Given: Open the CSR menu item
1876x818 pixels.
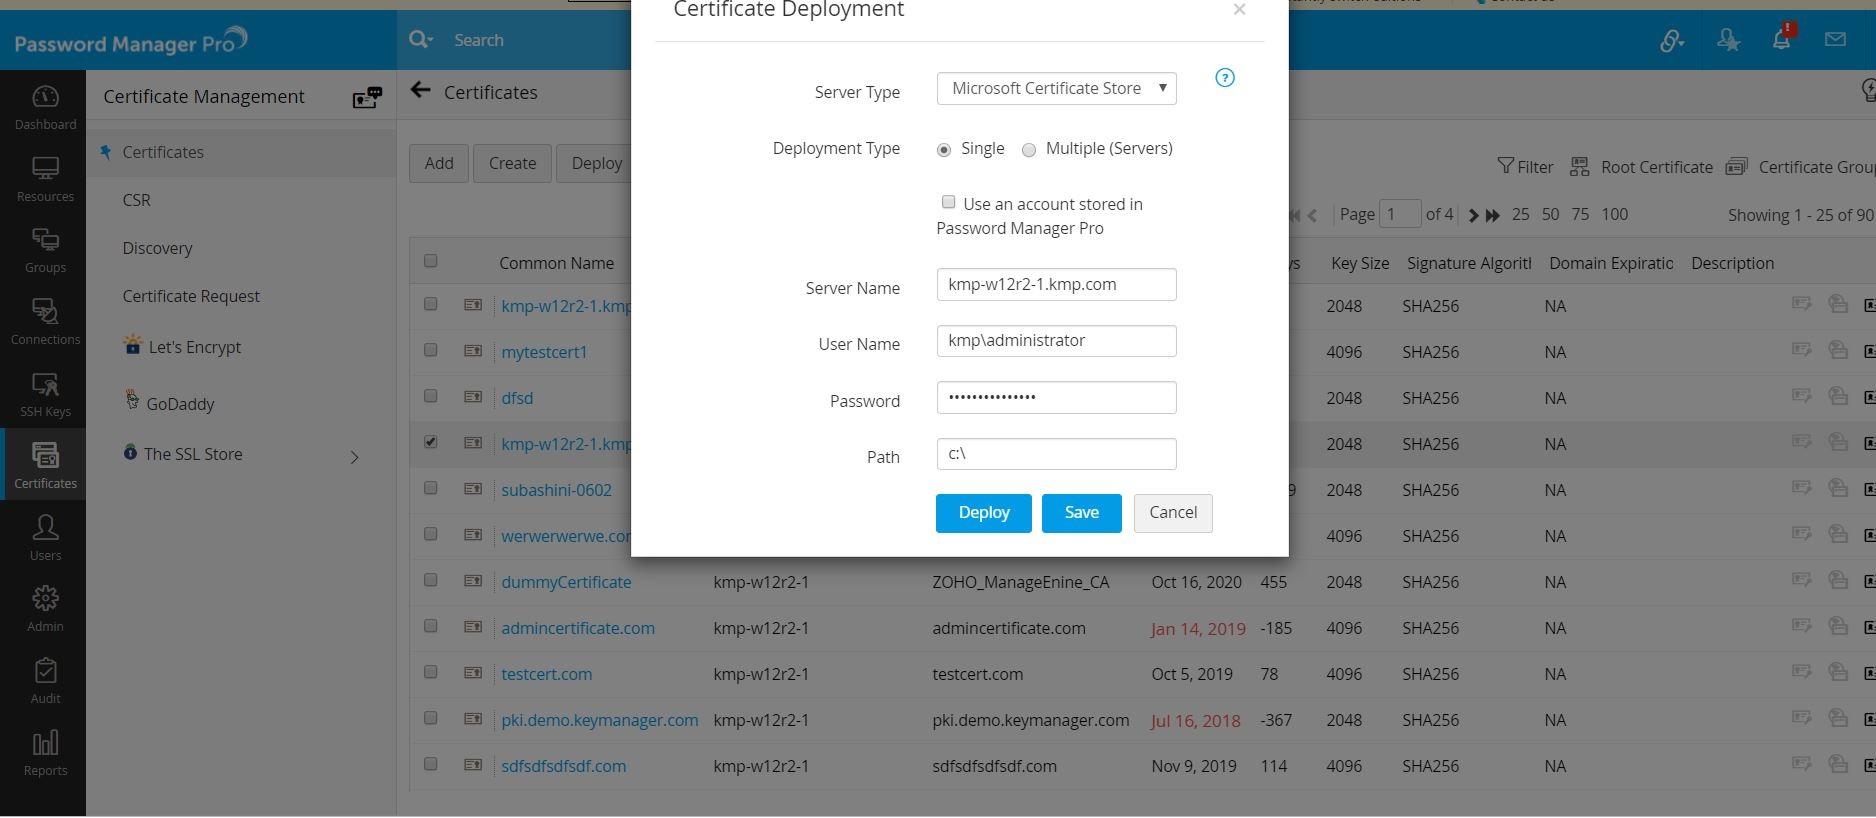Looking at the screenshot, I should (136, 200).
